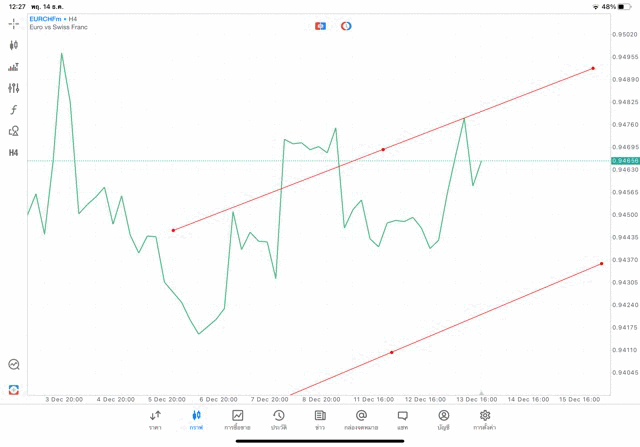The height and width of the screenshot is (447, 640).
Task: Switch to the ราคา (Quotes) tab
Action: (x=155, y=420)
